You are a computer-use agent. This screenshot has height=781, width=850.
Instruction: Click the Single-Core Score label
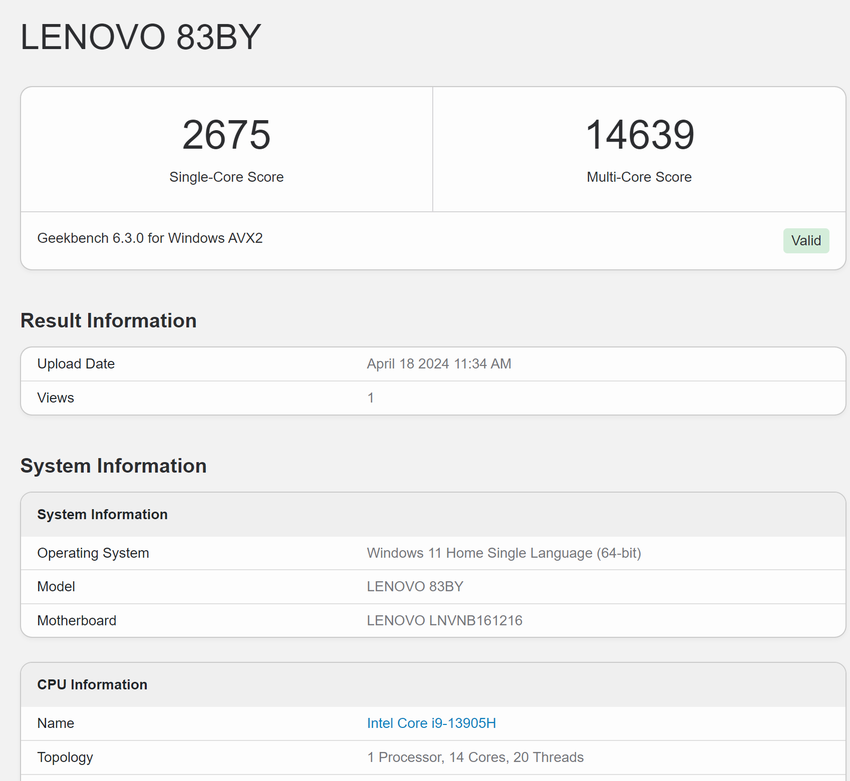pyautogui.click(x=226, y=177)
